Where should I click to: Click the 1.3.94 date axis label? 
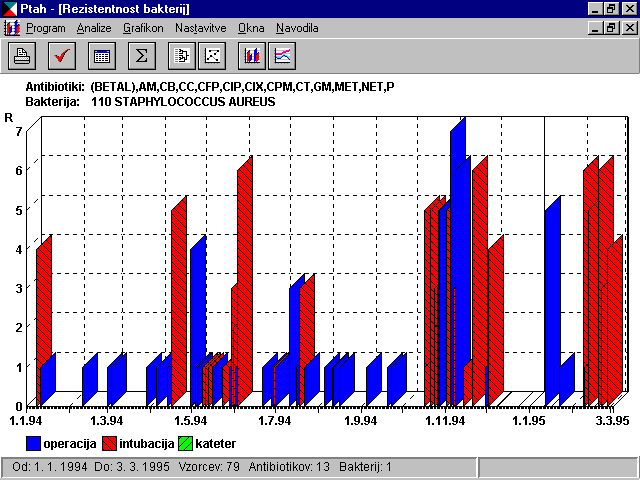[x=107, y=420]
